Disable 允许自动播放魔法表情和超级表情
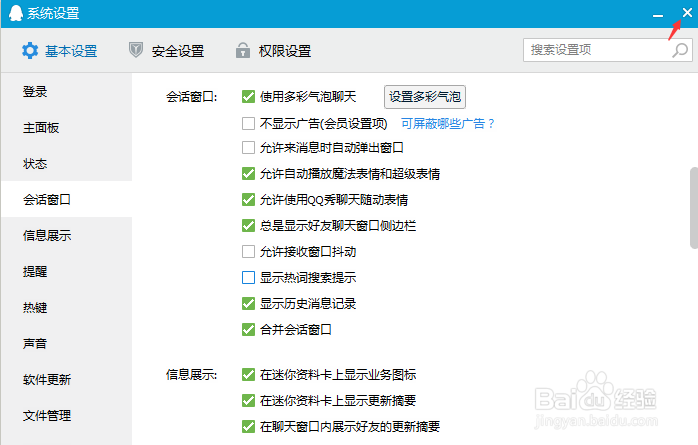Viewport: 698px width, 445px height. [x=248, y=174]
